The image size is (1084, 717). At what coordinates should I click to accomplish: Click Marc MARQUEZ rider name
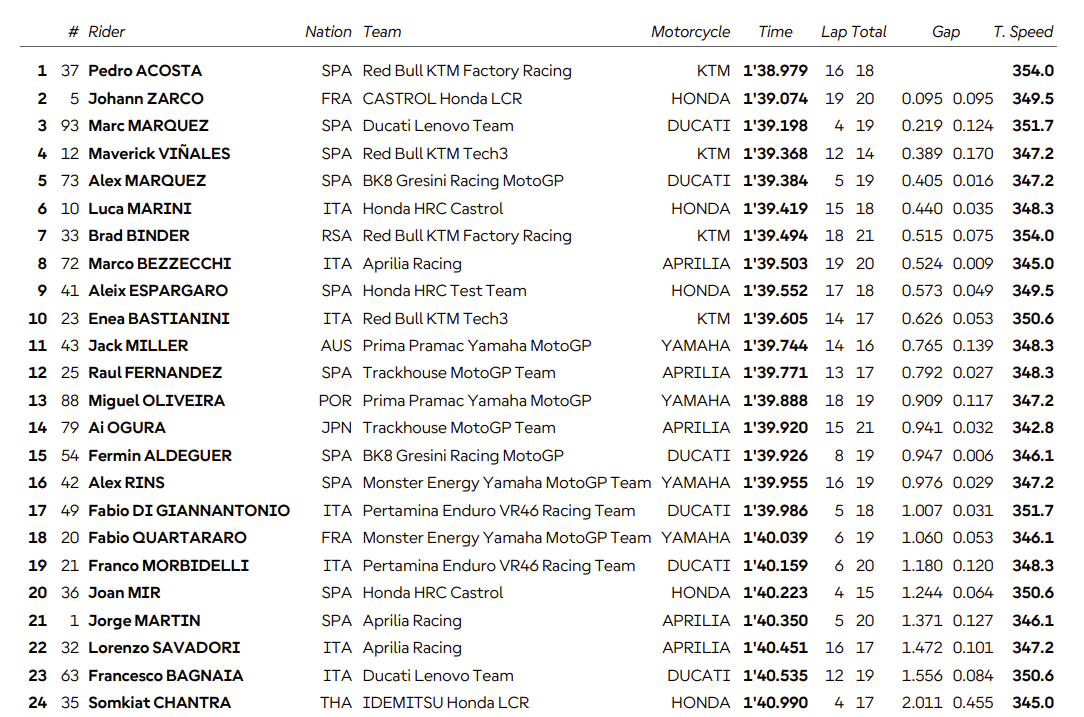[x=148, y=126]
